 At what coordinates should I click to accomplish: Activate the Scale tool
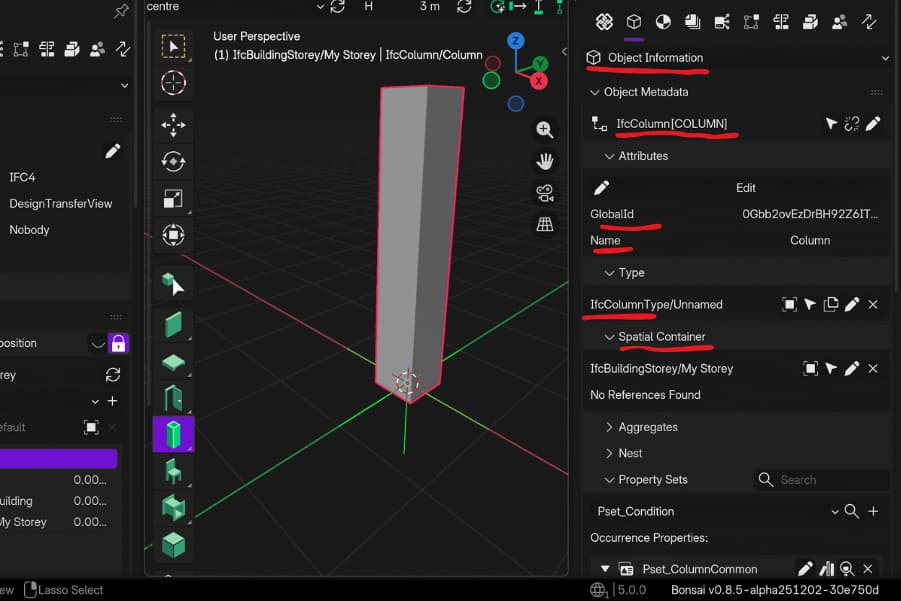tap(173, 197)
